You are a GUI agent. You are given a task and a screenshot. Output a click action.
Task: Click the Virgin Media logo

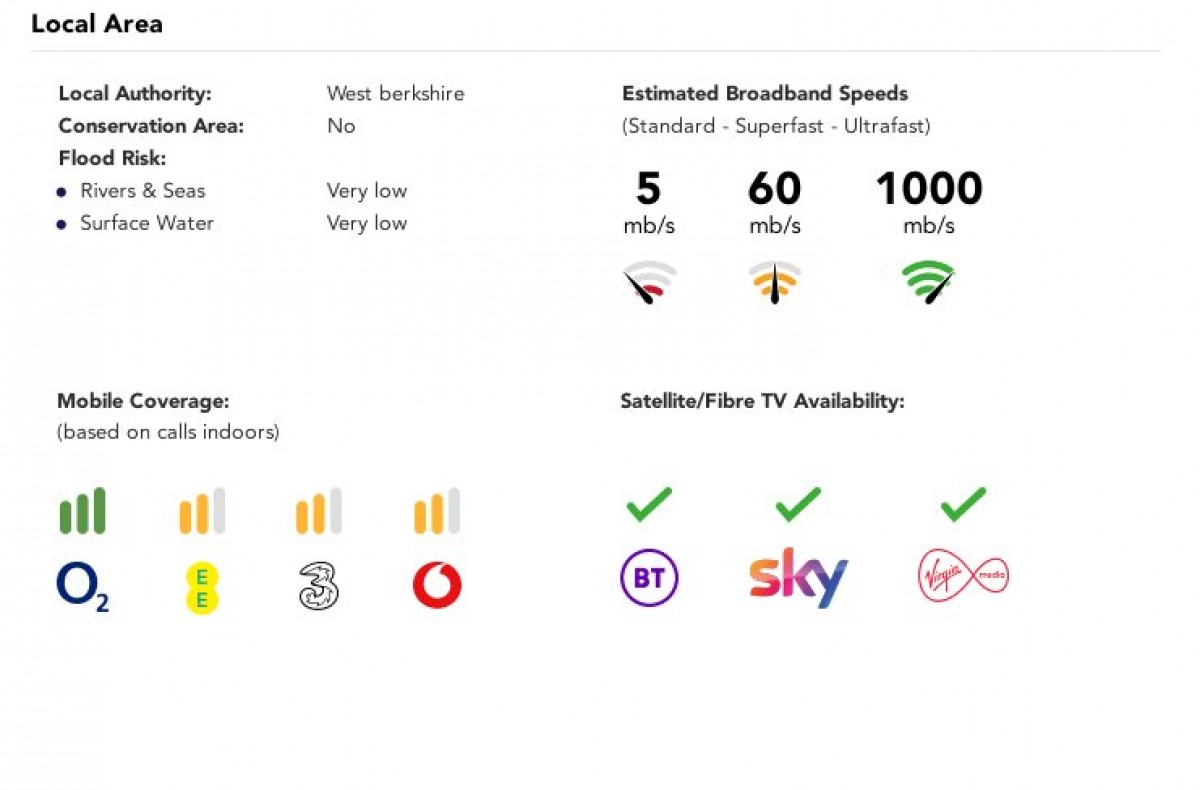coord(963,576)
